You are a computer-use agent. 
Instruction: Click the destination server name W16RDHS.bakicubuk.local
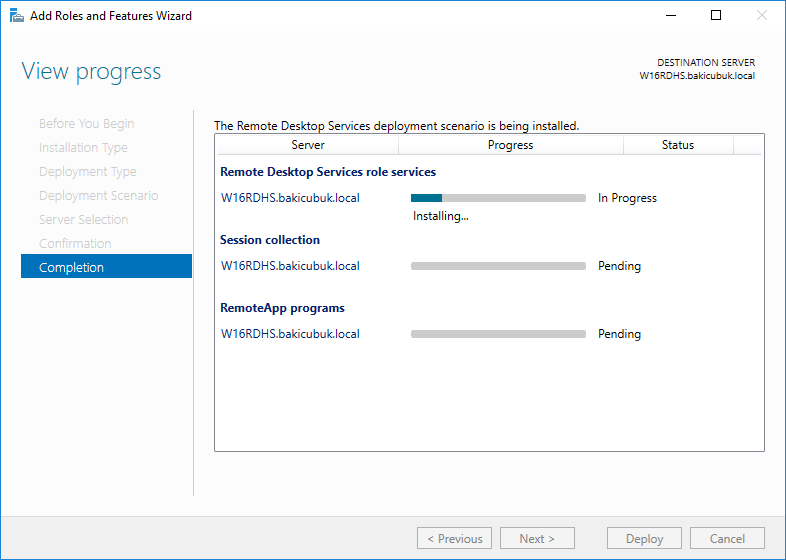tap(697, 76)
